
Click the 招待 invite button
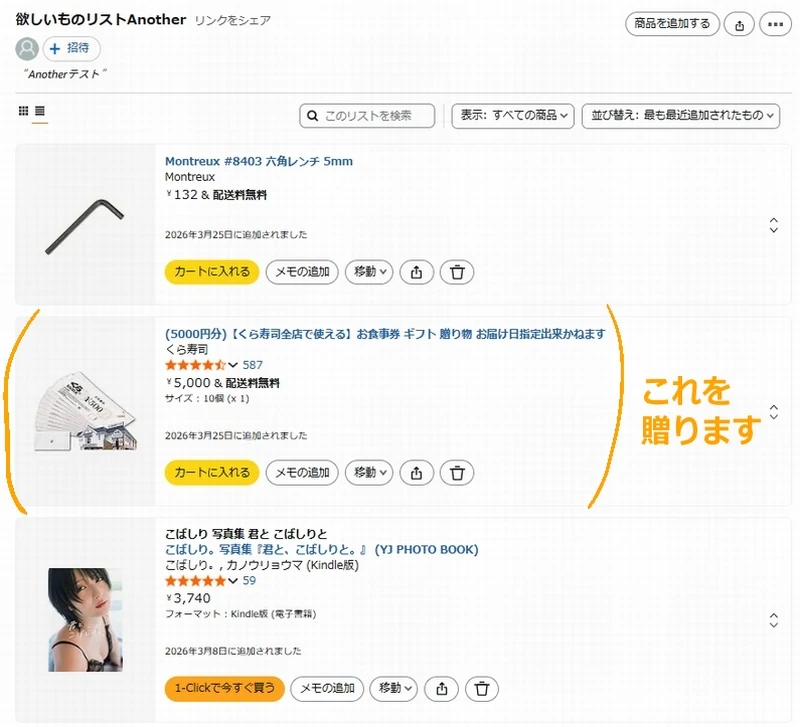pyautogui.click(x=71, y=48)
